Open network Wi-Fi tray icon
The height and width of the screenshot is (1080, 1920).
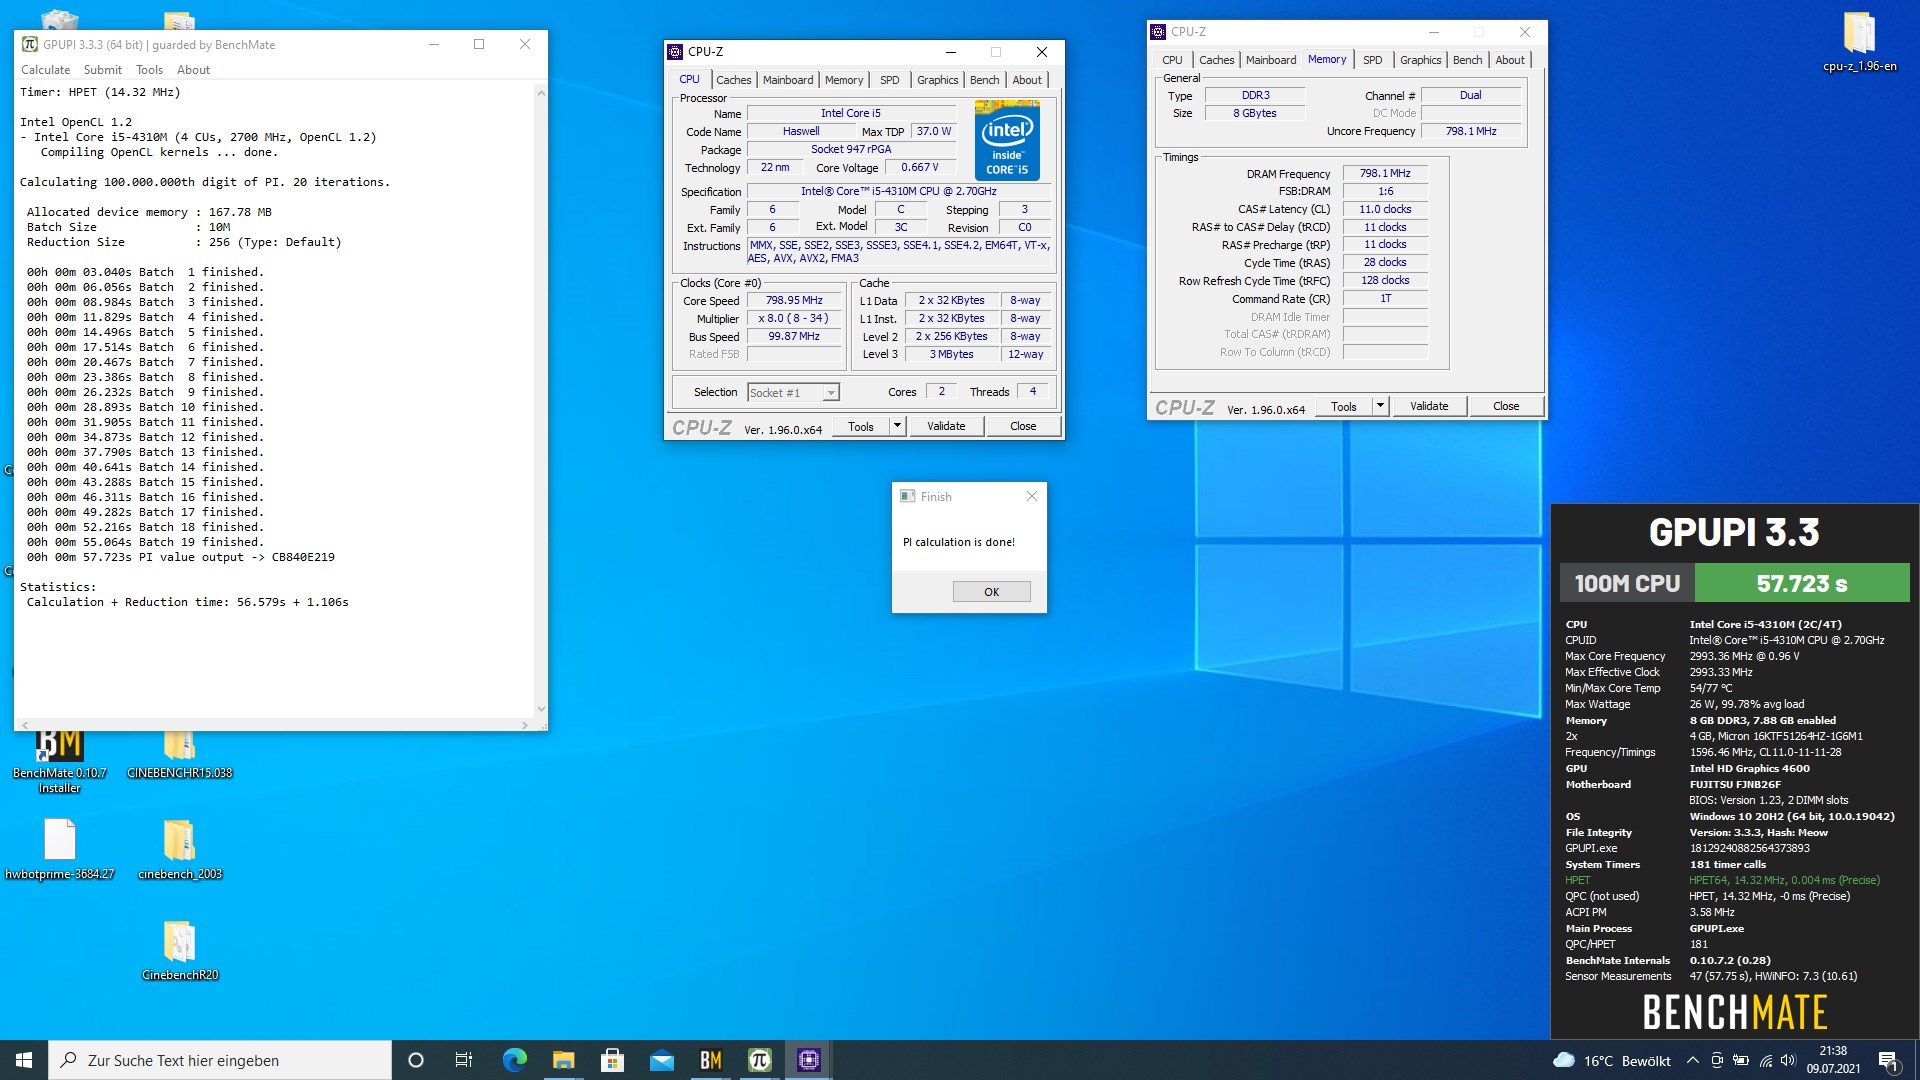click(1765, 1061)
